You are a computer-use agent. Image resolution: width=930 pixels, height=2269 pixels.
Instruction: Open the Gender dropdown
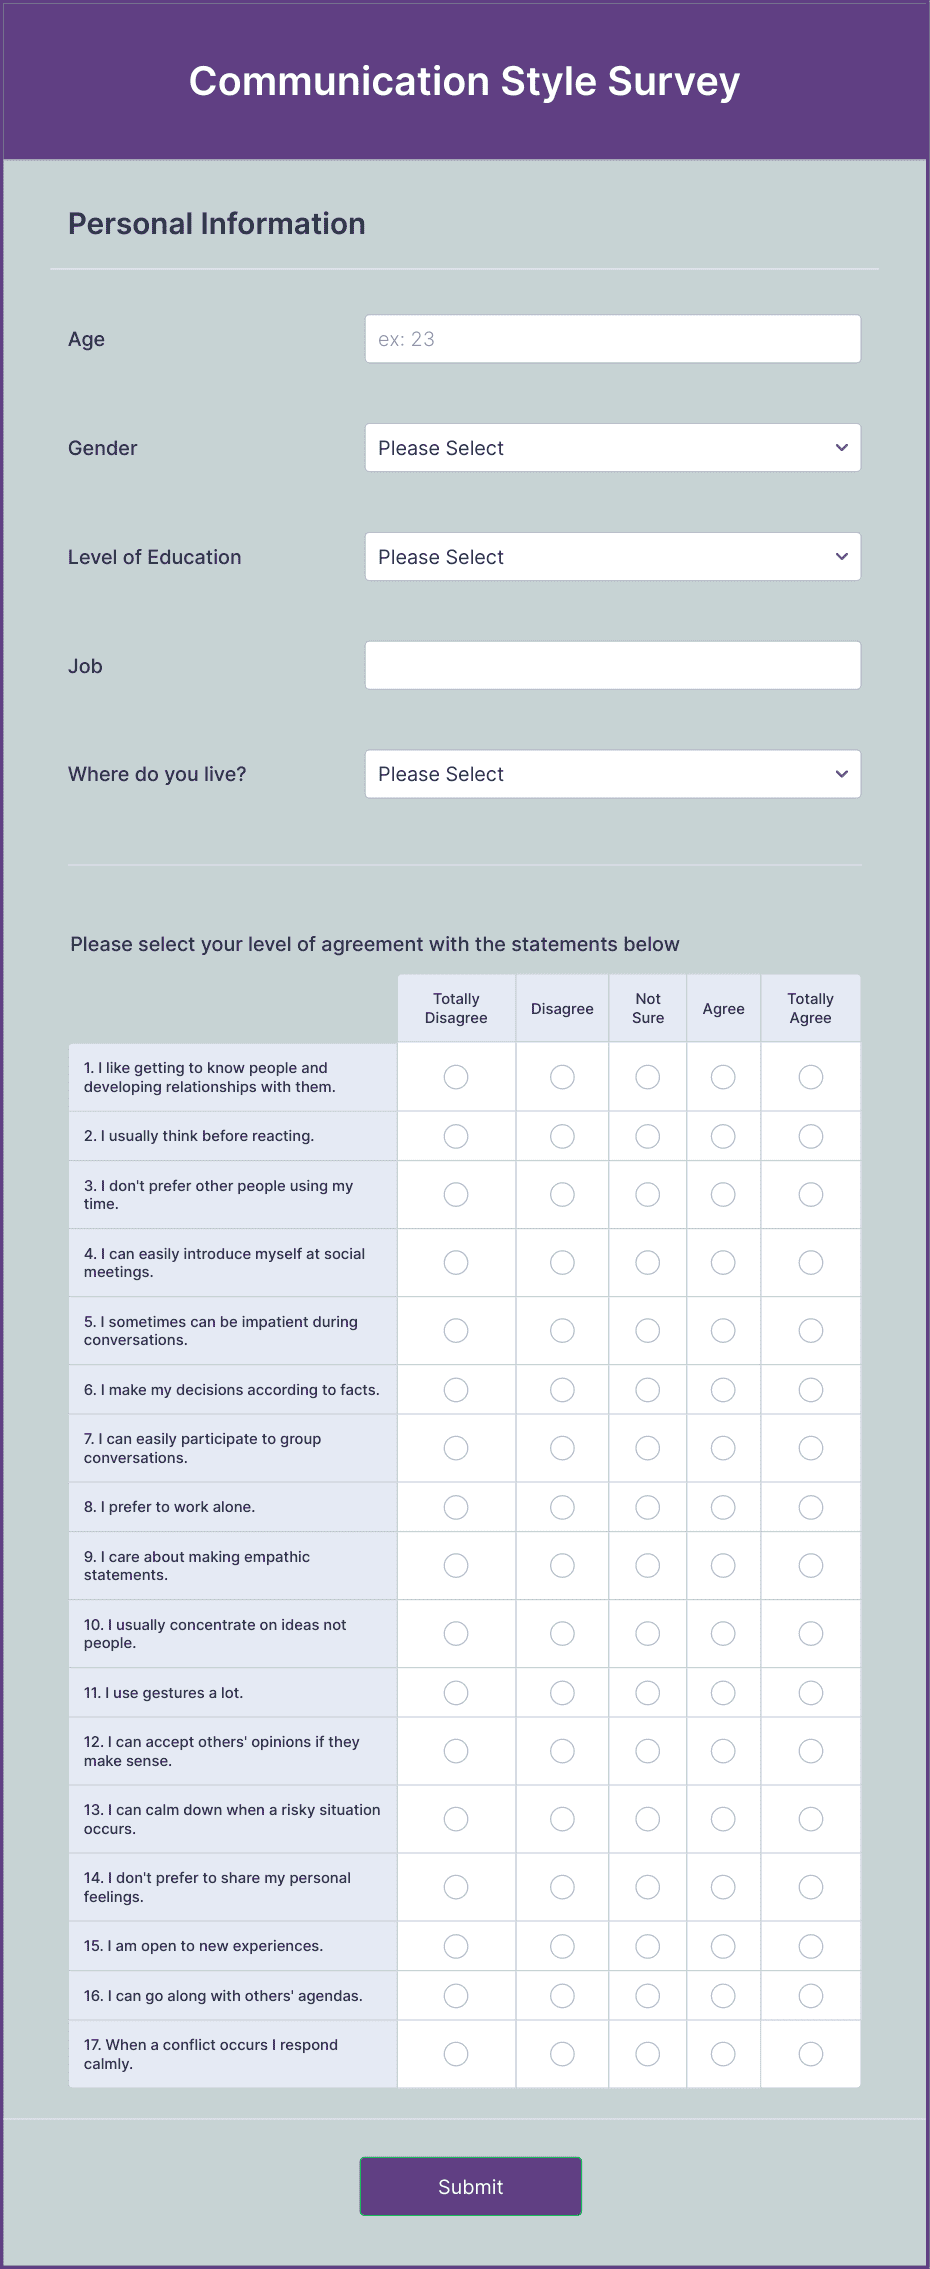pos(612,448)
